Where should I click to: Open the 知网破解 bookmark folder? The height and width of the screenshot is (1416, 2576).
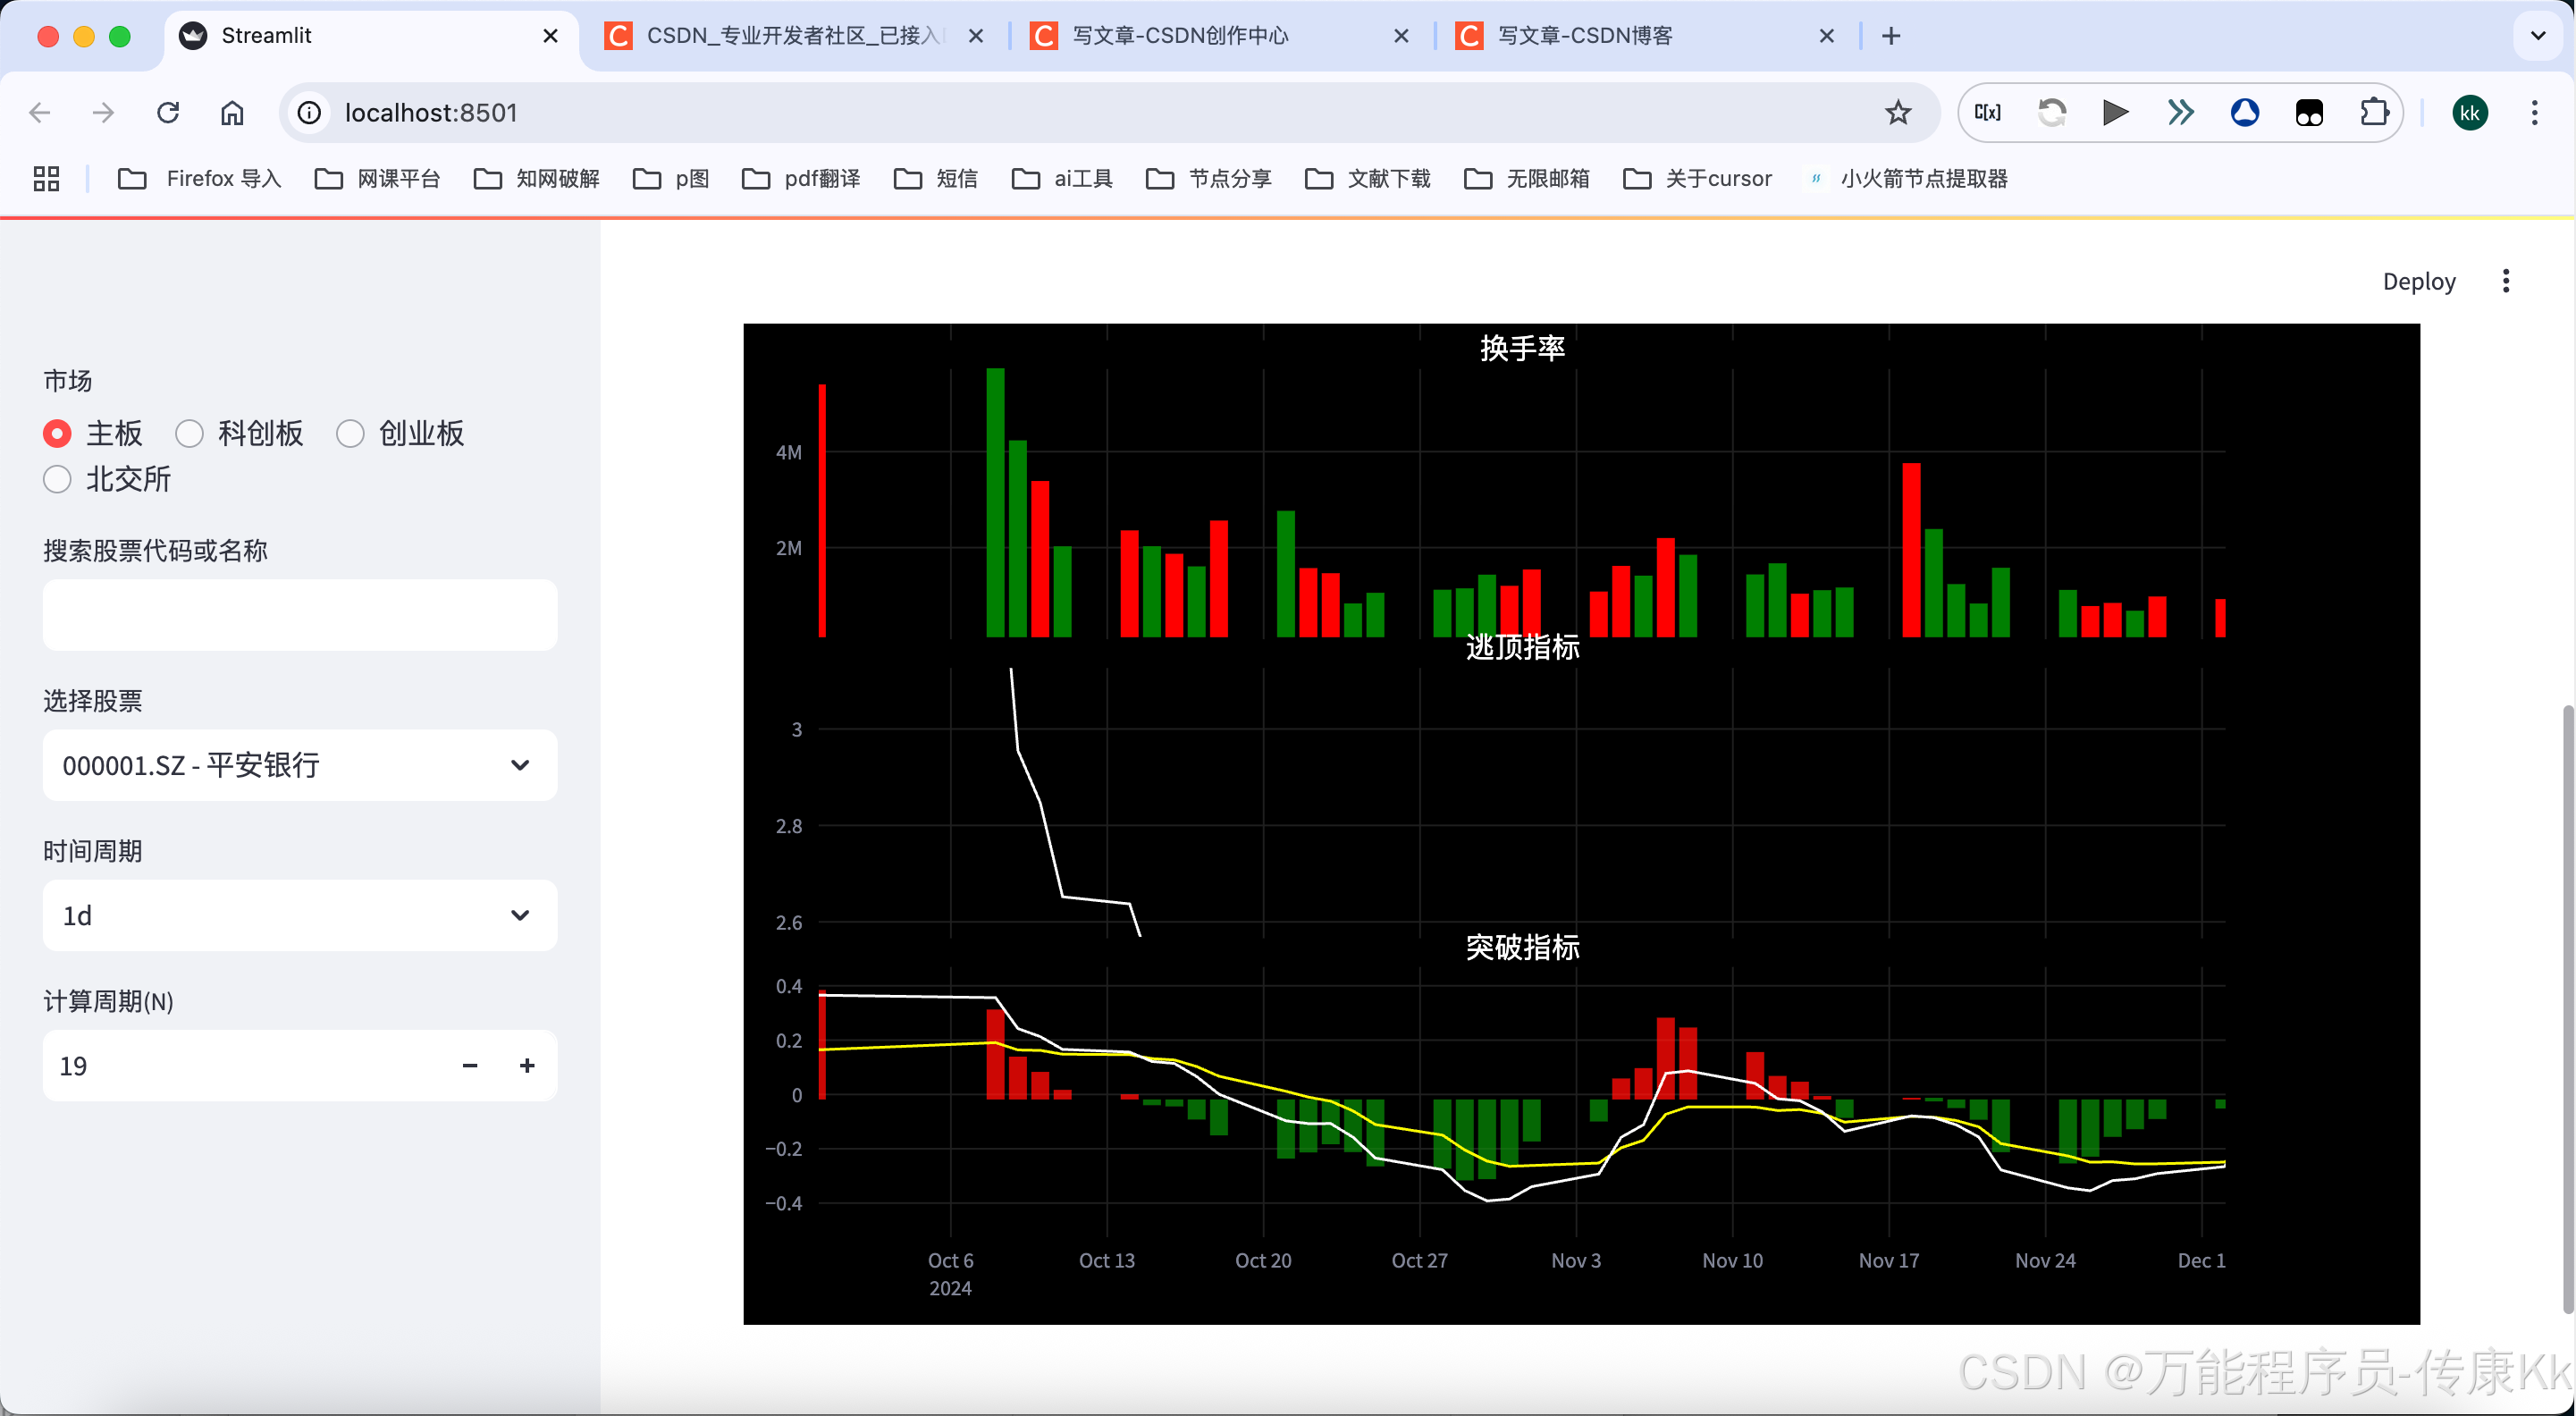537,179
